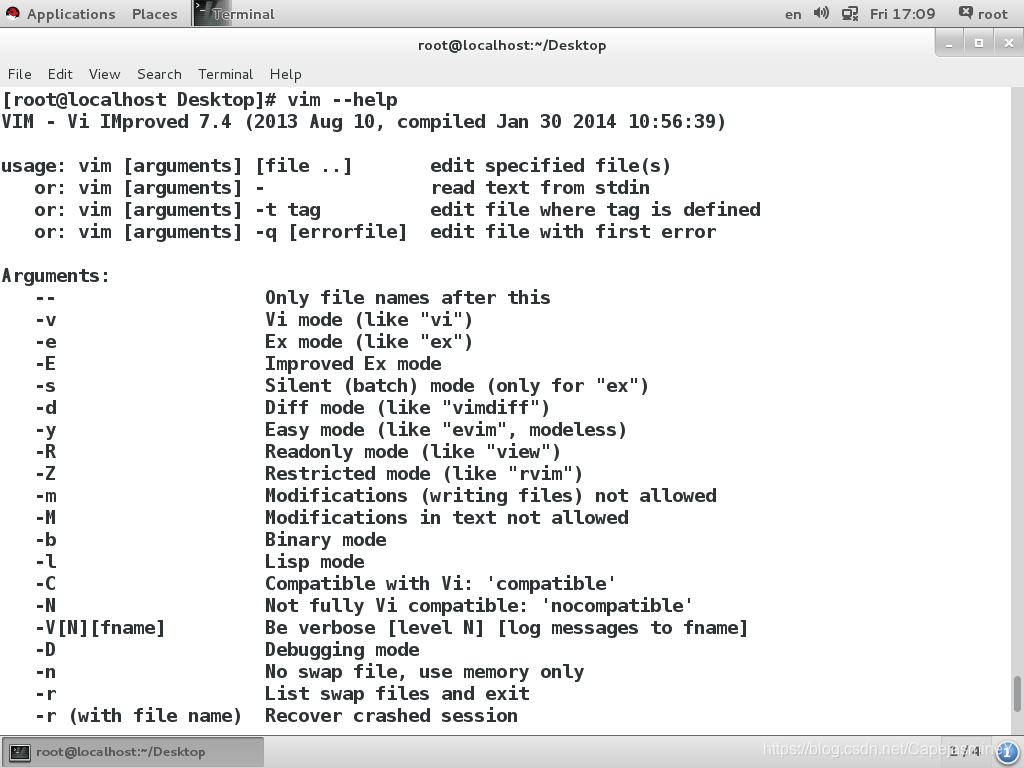This screenshot has width=1024, height=768.
Task: Close the terminal window
Action: (1008, 44)
